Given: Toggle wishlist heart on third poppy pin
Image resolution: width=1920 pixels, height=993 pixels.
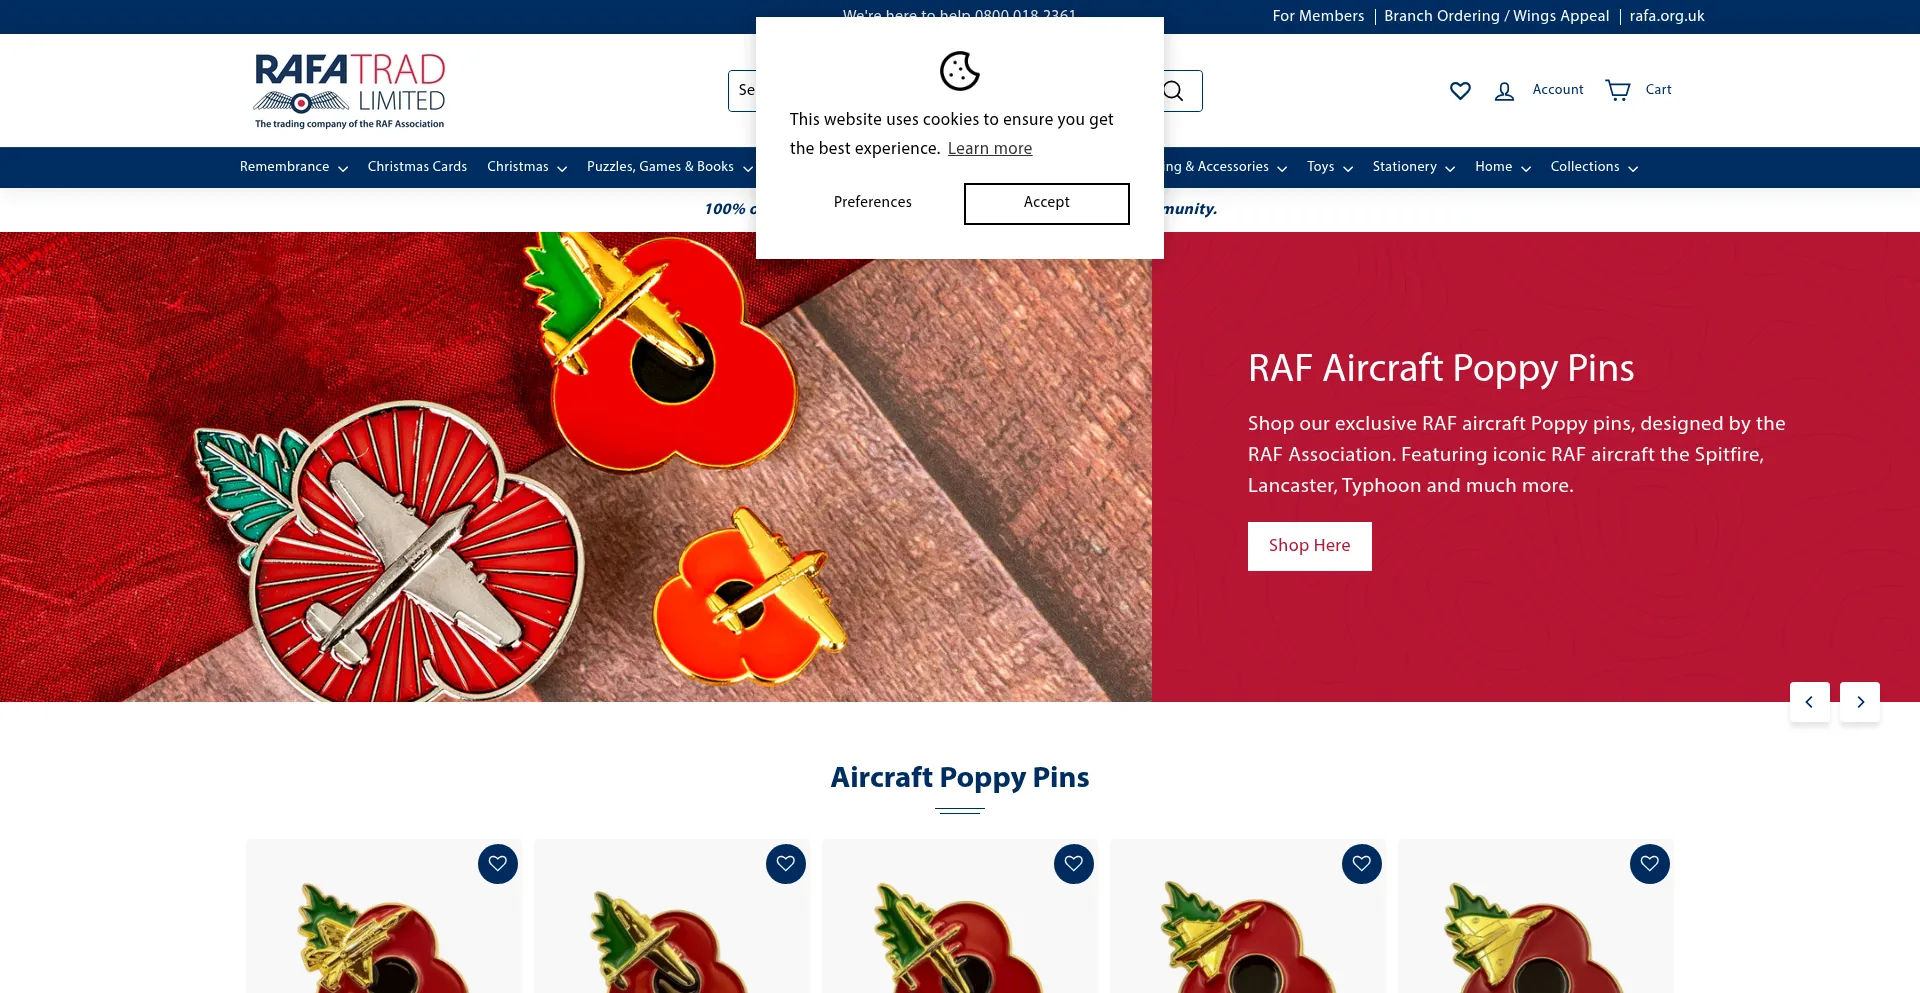Looking at the screenshot, I should (1074, 864).
